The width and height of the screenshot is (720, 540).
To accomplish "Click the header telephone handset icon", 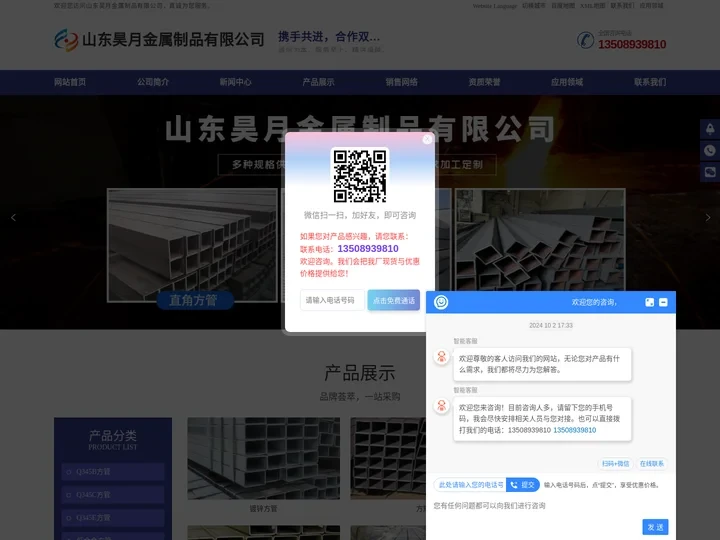I will point(585,40).
